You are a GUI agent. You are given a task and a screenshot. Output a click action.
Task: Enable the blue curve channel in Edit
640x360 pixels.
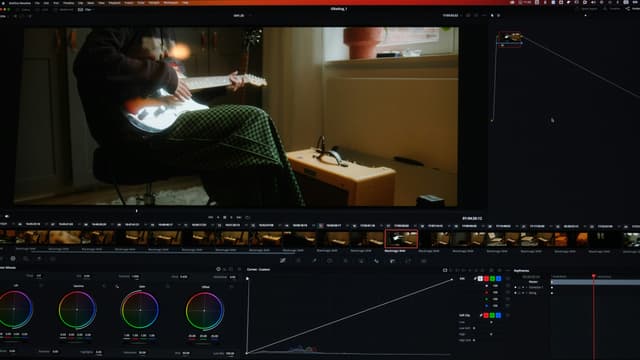pyautogui.click(x=498, y=278)
